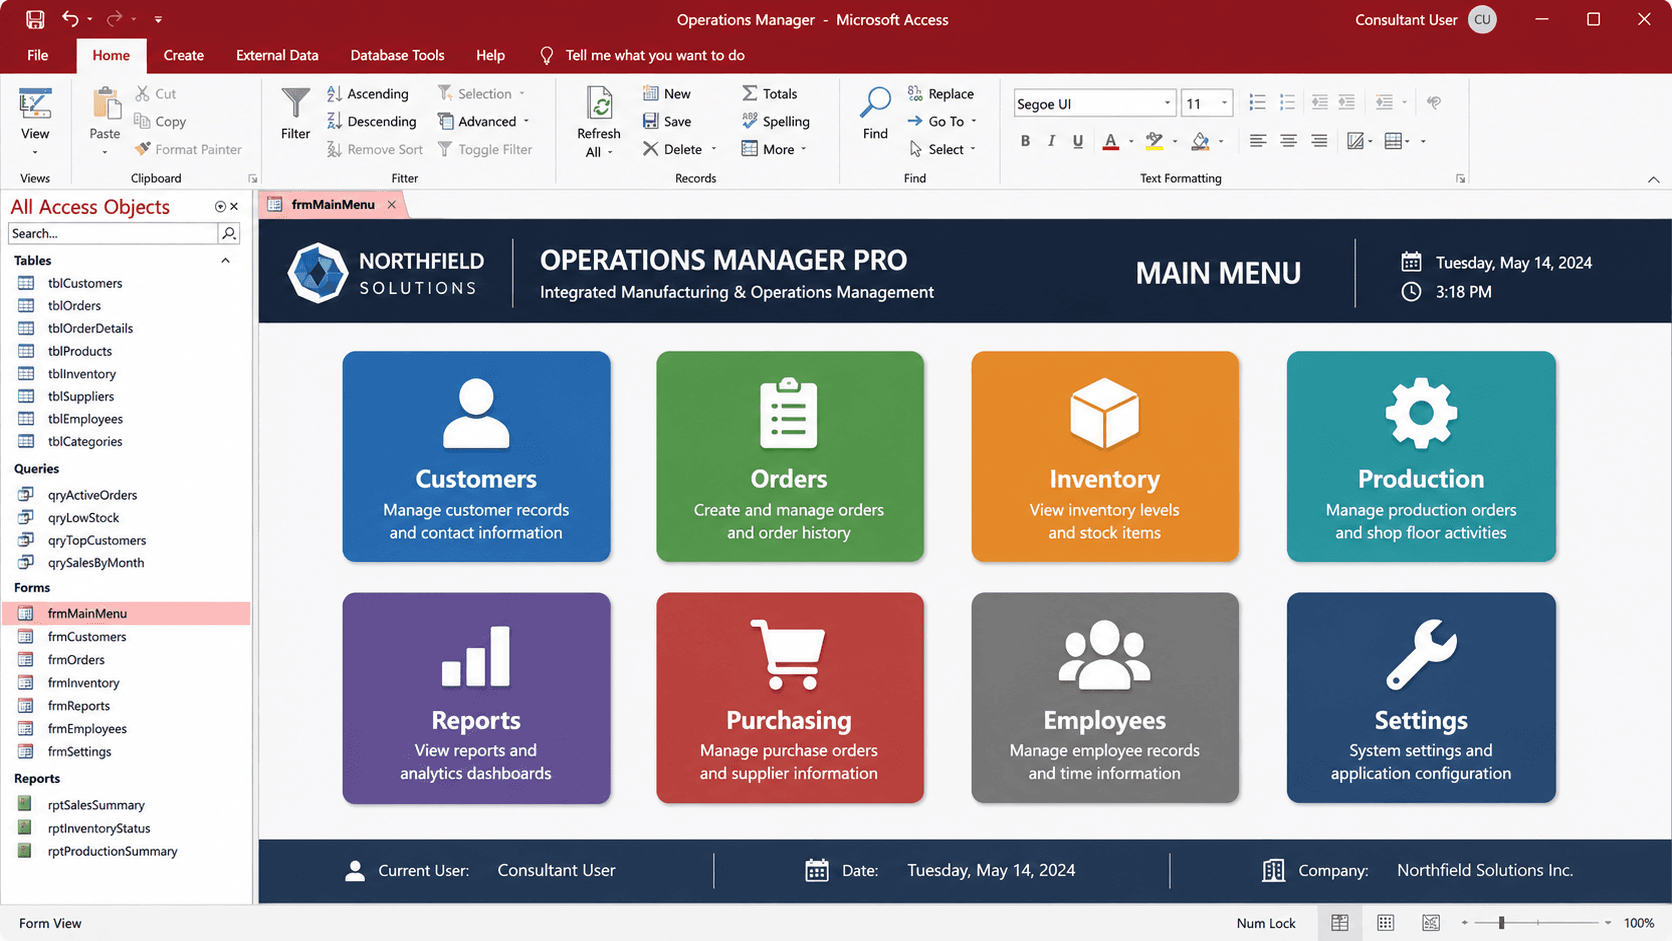Viewport: 1672px width, 941px height.
Task: Open the Purchasing module tile
Action: click(790, 698)
